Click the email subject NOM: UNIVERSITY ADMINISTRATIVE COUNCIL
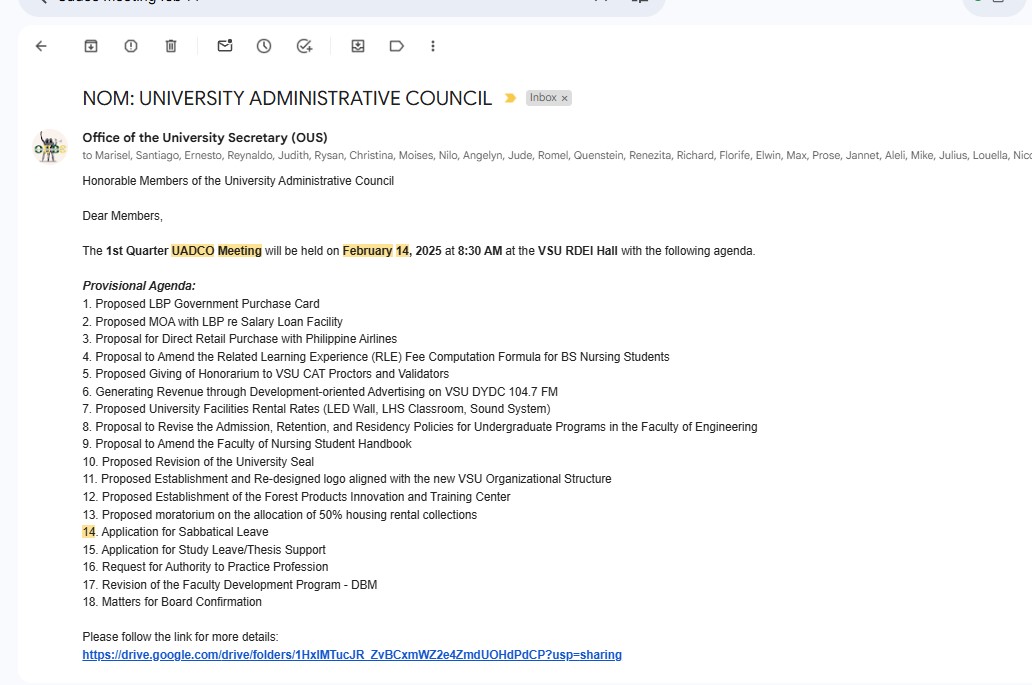The width and height of the screenshot is (1032, 685). pyautogui.click(x=287, y=98)
